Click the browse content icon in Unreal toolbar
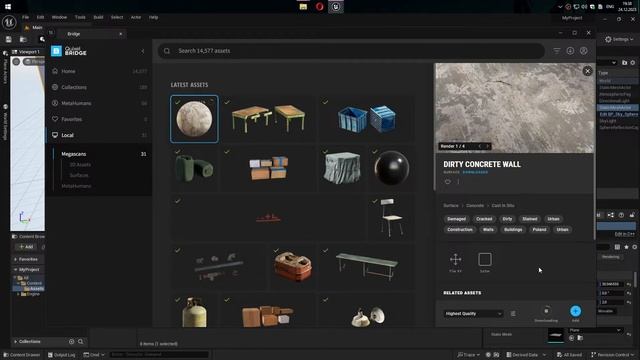Image resolution: width=640 pixels, height=360 pixels. pyautogui.click(x=23, y=39)
